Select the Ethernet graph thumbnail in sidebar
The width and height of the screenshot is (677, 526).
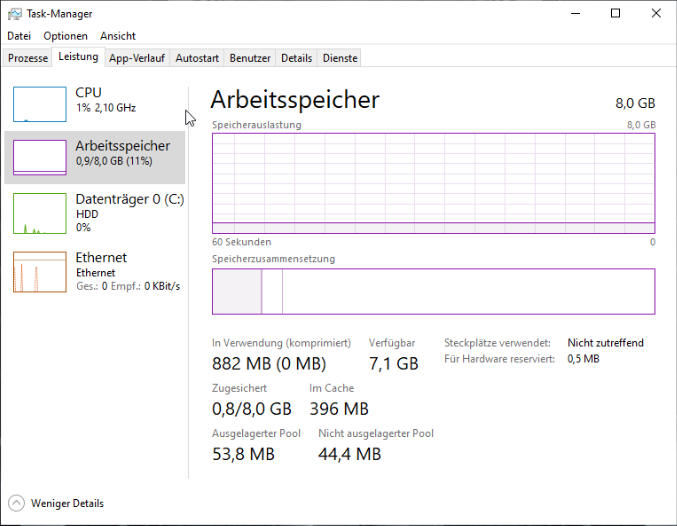[x=39, y=272]
